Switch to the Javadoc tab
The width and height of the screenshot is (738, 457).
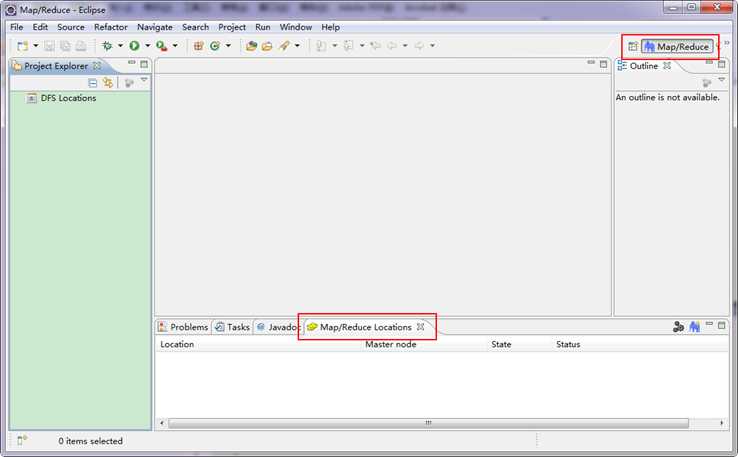point(278,327)
